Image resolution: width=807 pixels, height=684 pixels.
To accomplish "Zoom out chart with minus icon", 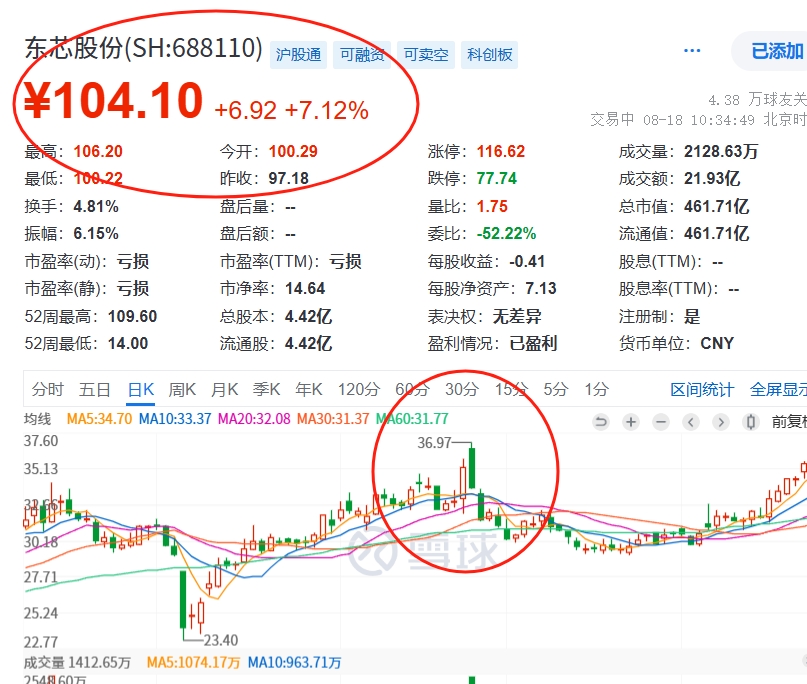I will pos(661,423).
